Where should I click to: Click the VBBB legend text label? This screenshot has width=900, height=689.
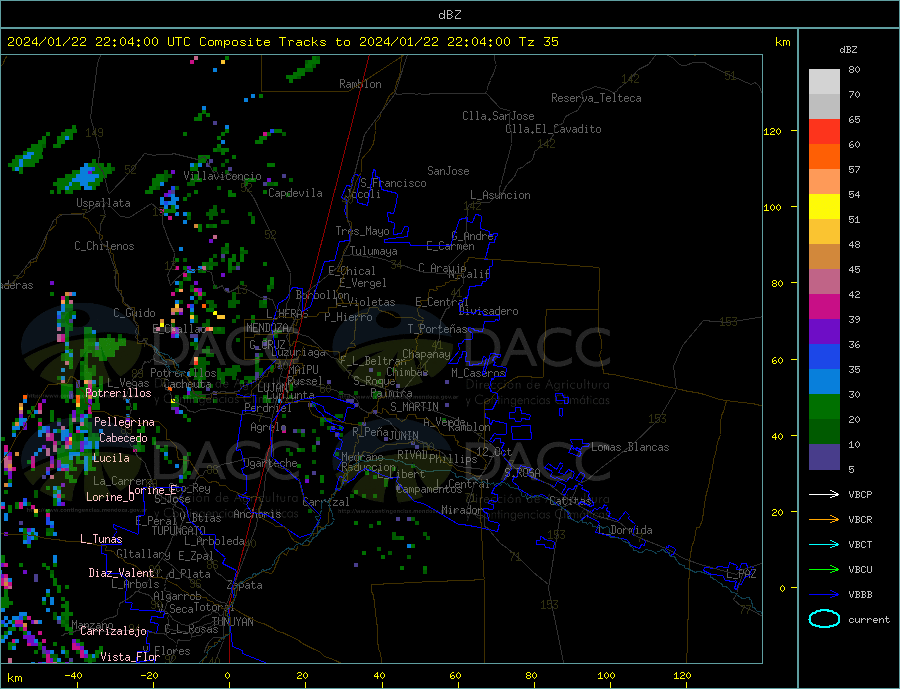click(x=860, y=595)
